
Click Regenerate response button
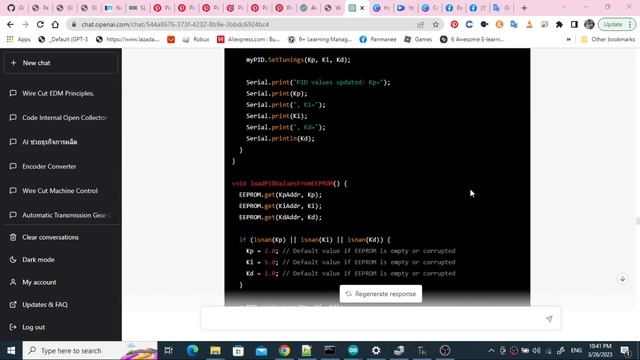(381, 294)
